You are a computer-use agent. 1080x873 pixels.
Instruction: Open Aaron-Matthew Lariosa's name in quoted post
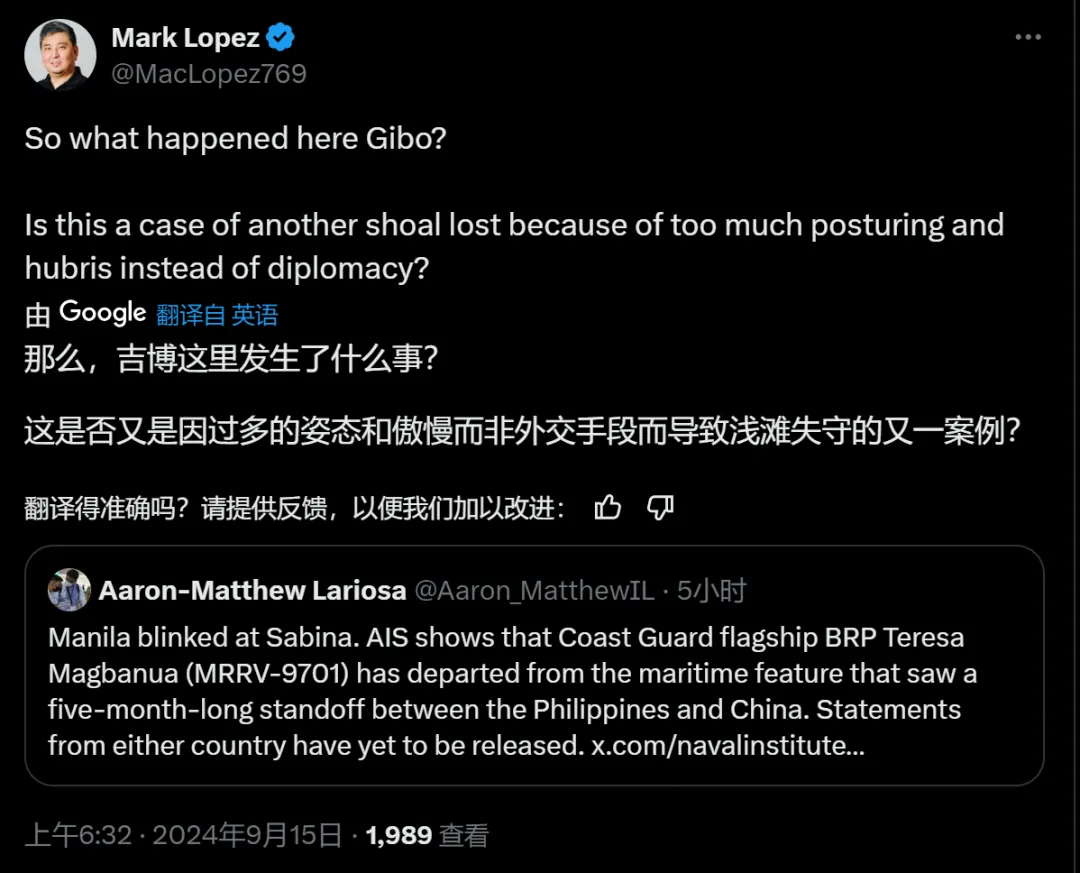click(x=252, y=591)
